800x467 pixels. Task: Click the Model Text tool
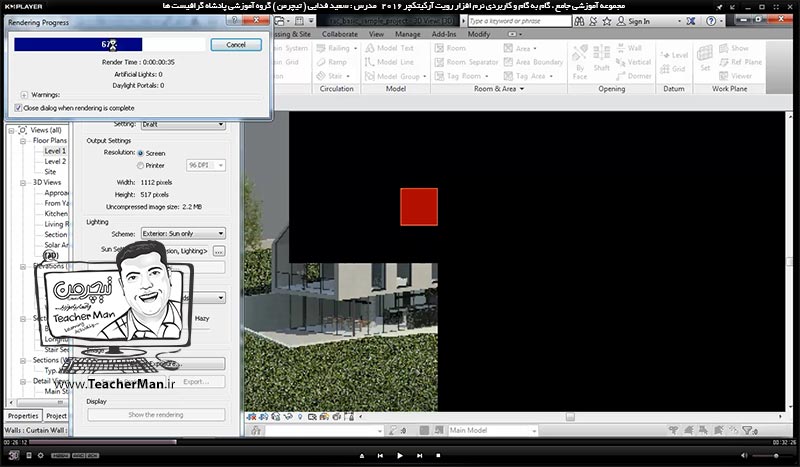point(389,48)
